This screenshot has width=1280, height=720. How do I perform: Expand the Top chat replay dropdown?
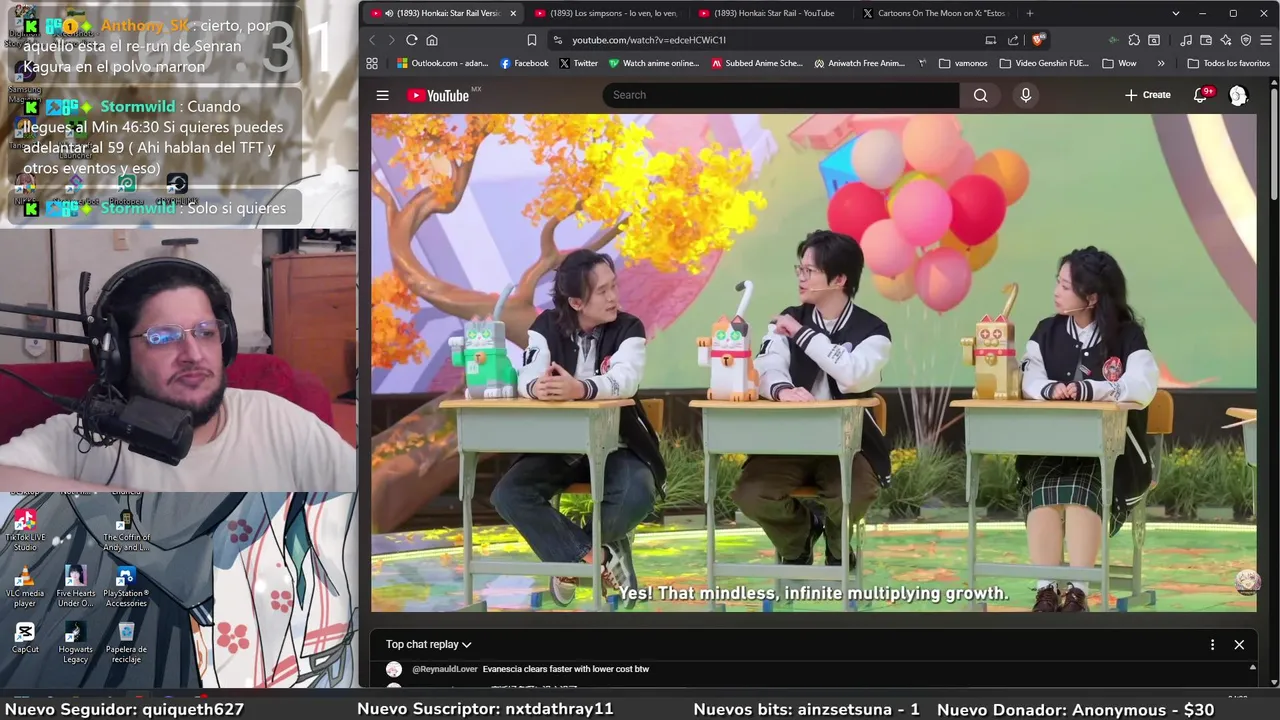coord(428,645)
